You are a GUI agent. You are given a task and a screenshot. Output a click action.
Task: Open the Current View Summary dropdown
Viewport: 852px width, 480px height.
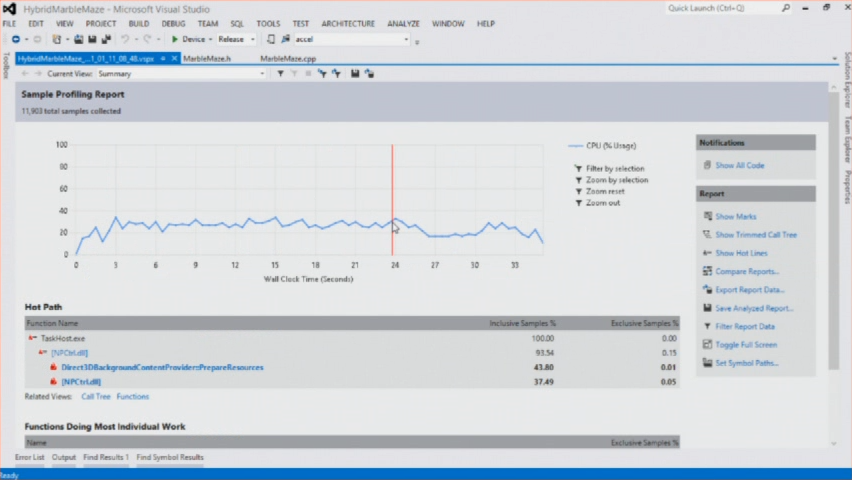[x=262, y=73]
